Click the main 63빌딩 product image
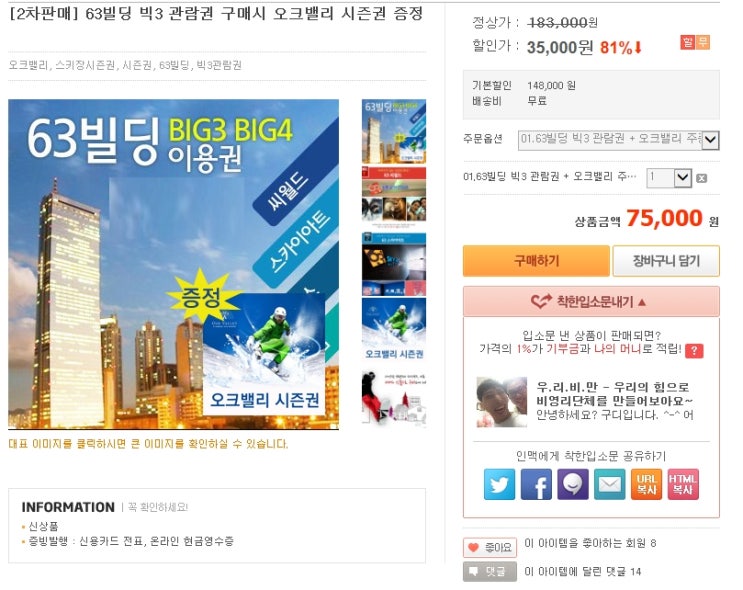 coord(173,264)
